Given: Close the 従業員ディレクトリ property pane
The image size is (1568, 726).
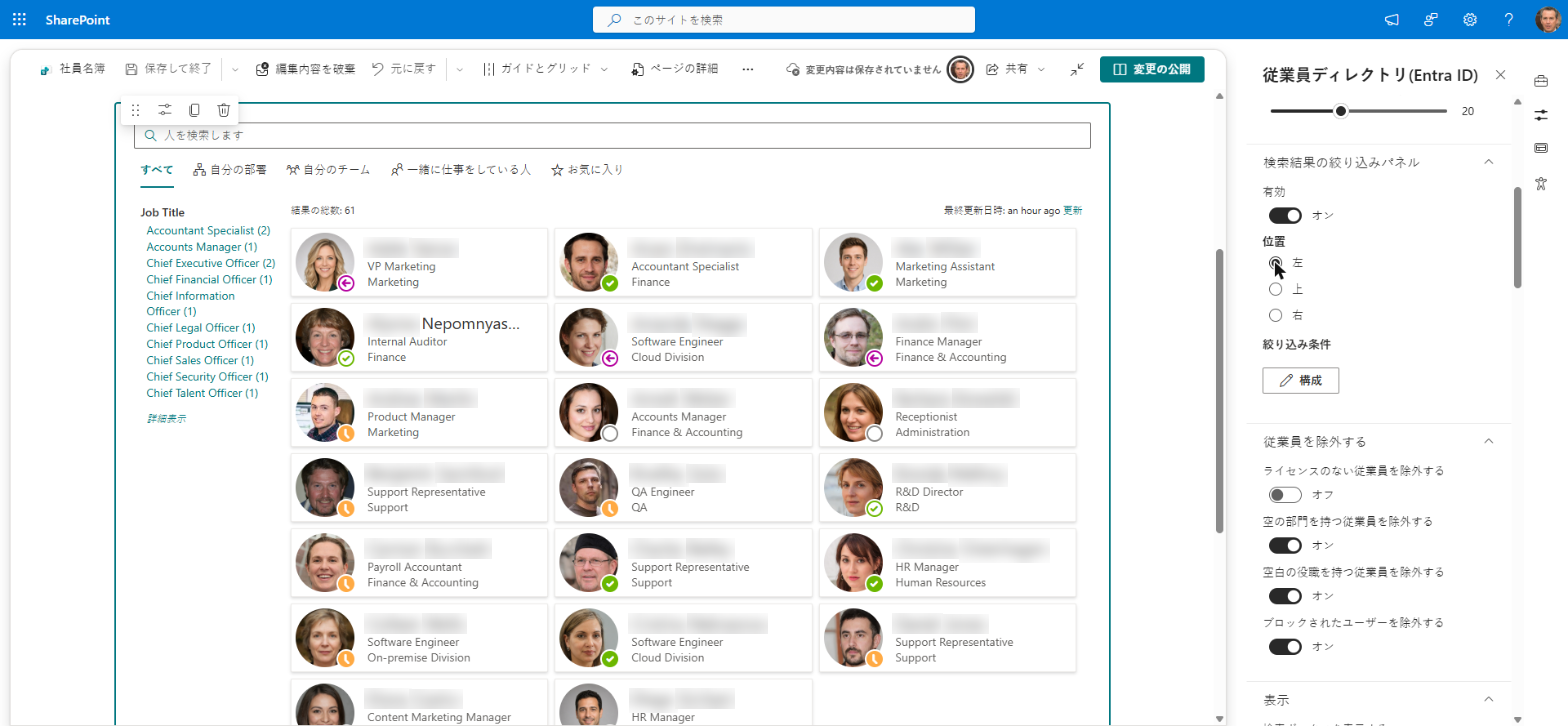Looking at the screenshot, I should click(x=1500, y=75).
